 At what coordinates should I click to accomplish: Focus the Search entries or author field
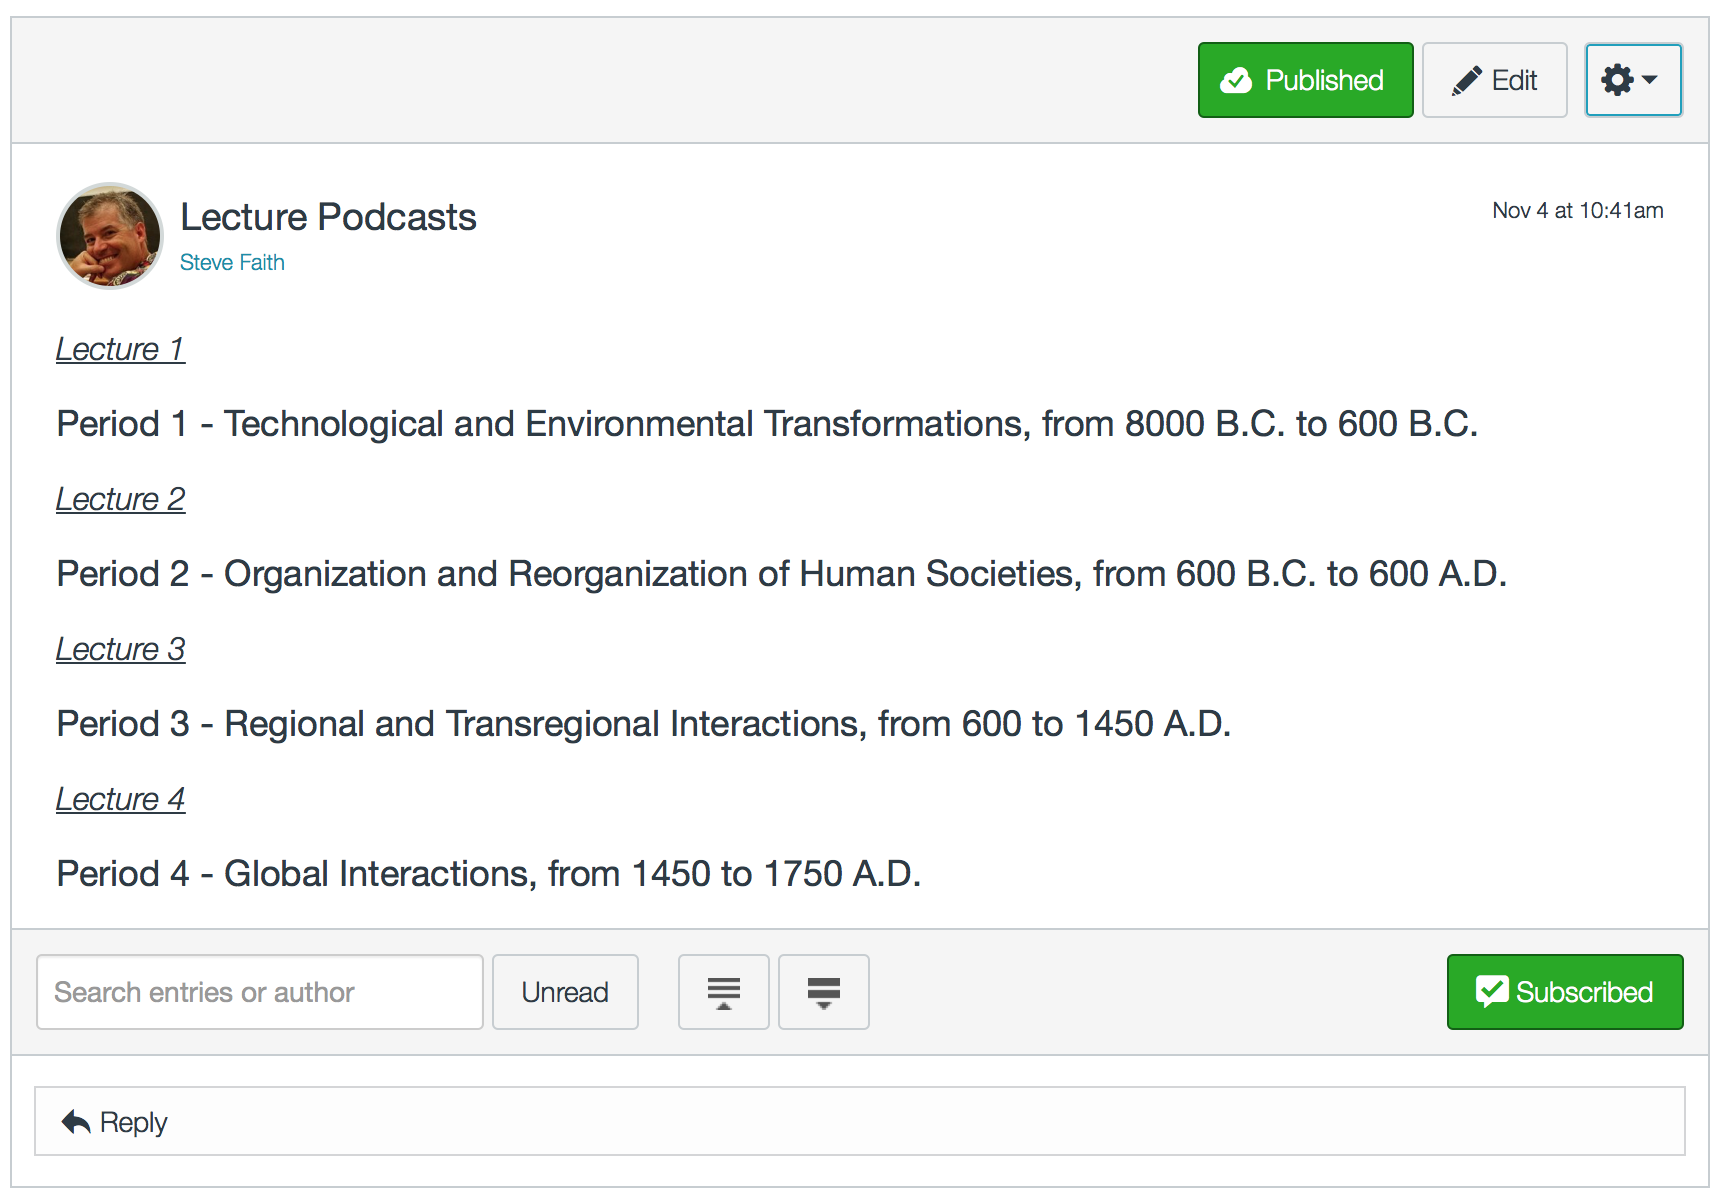pos(260,992)
